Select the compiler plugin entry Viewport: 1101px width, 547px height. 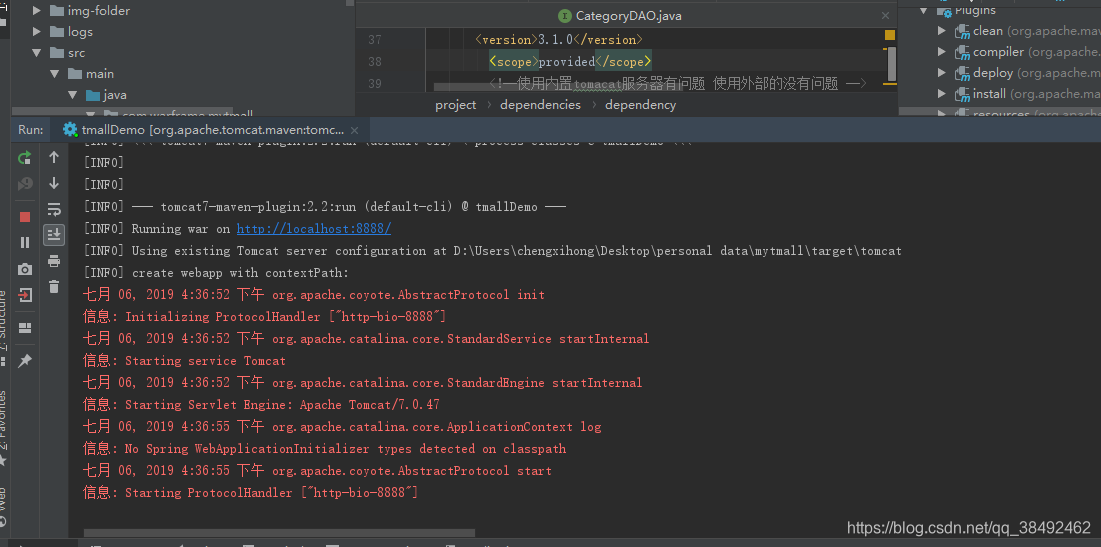pyautogui.click(x=1027, y=51)
